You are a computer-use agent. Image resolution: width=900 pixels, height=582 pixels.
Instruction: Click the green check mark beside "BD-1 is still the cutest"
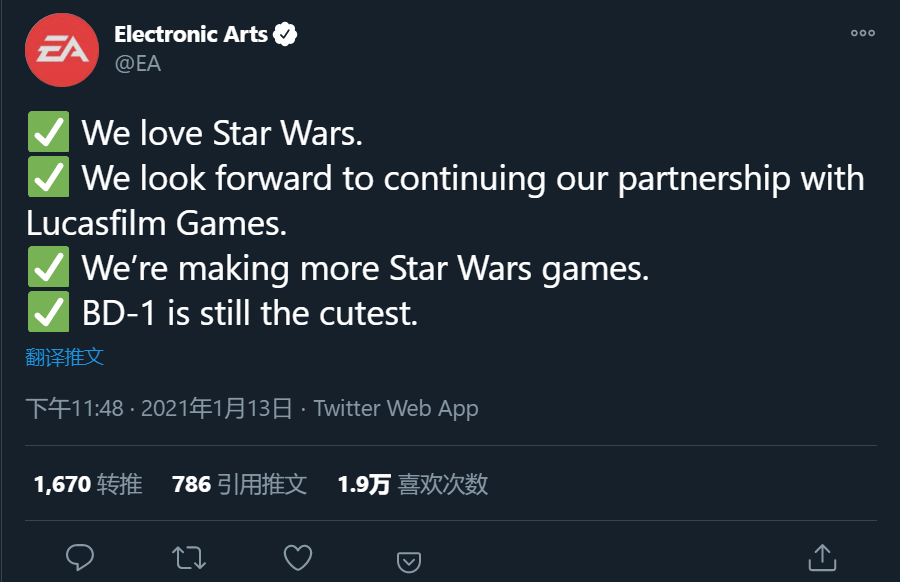(48, 313)
